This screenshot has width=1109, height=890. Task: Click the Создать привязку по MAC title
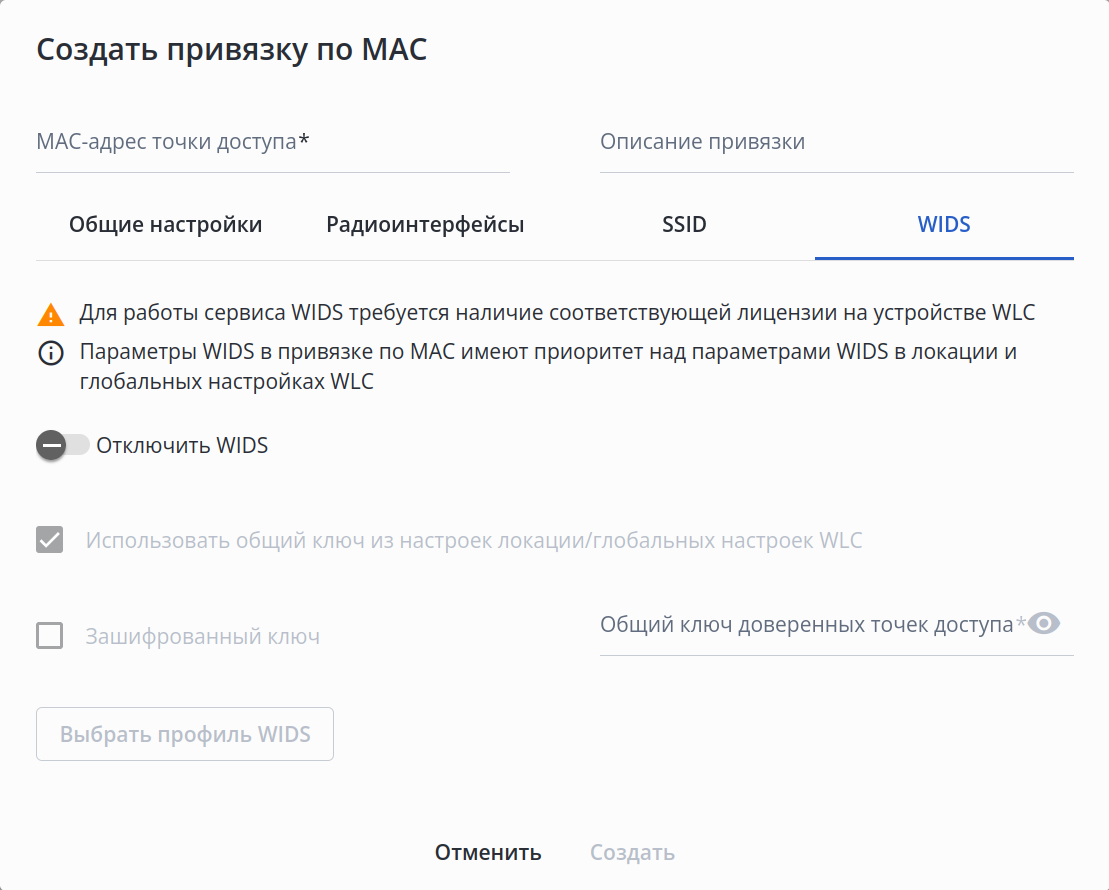tap(232, 50)
